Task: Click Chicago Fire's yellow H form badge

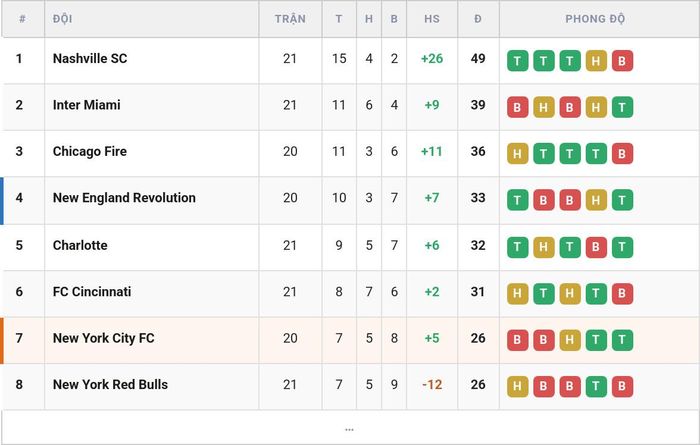Action: point(517,154)
